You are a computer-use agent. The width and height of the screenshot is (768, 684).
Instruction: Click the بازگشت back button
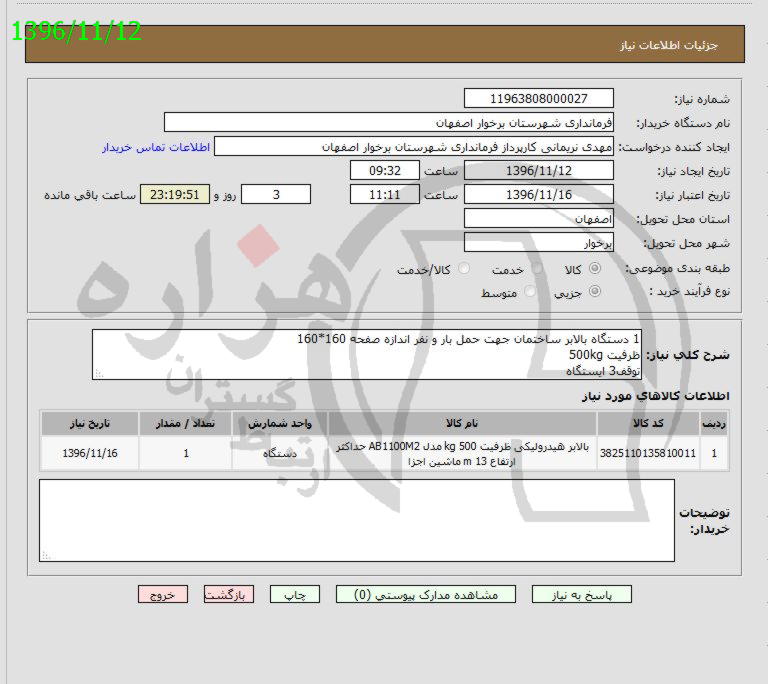(x=229, y=594)
